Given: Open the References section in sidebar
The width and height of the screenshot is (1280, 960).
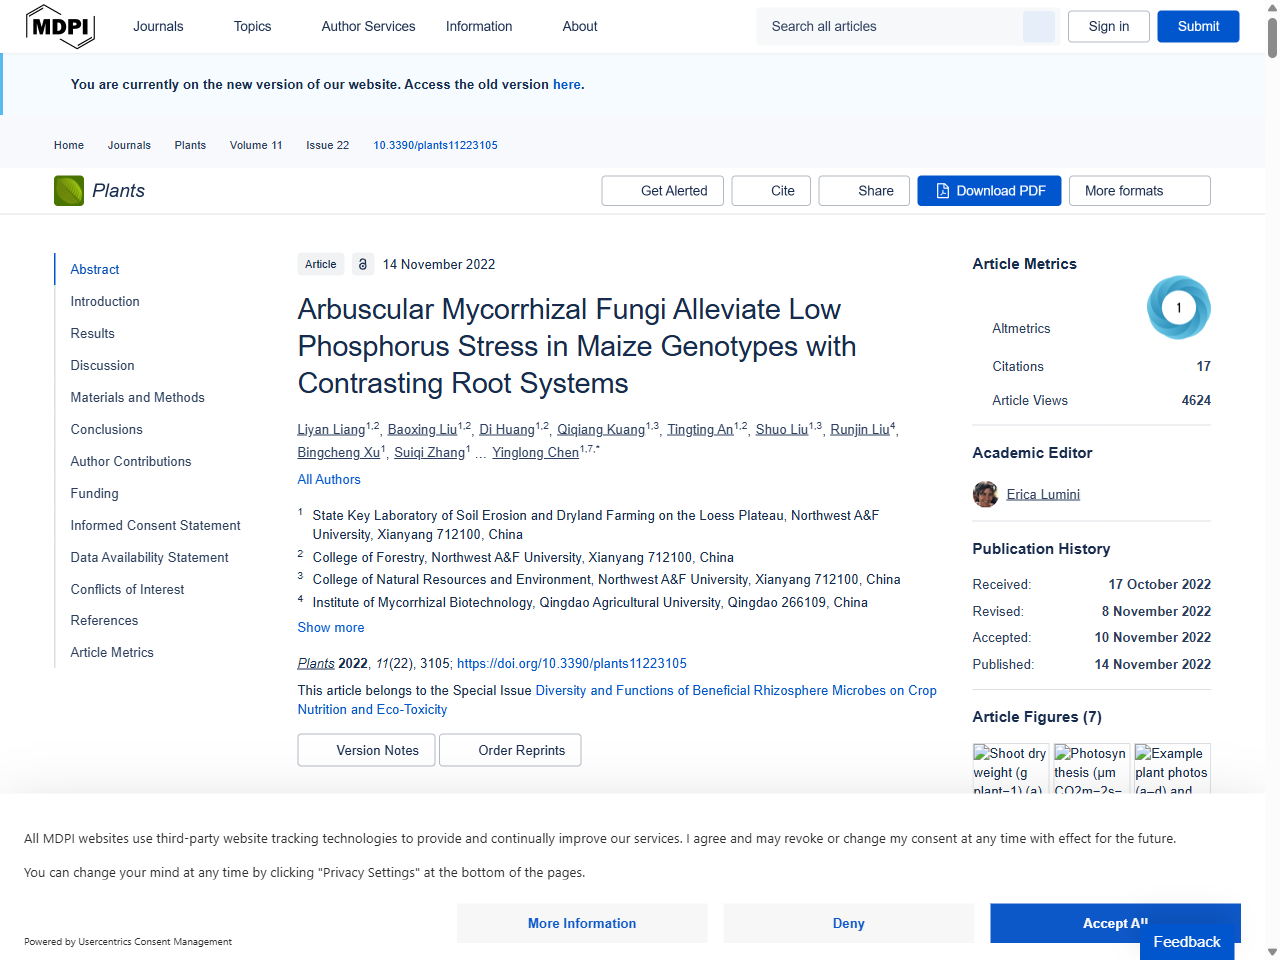Looking at the screenshot, I should point(104,621).
